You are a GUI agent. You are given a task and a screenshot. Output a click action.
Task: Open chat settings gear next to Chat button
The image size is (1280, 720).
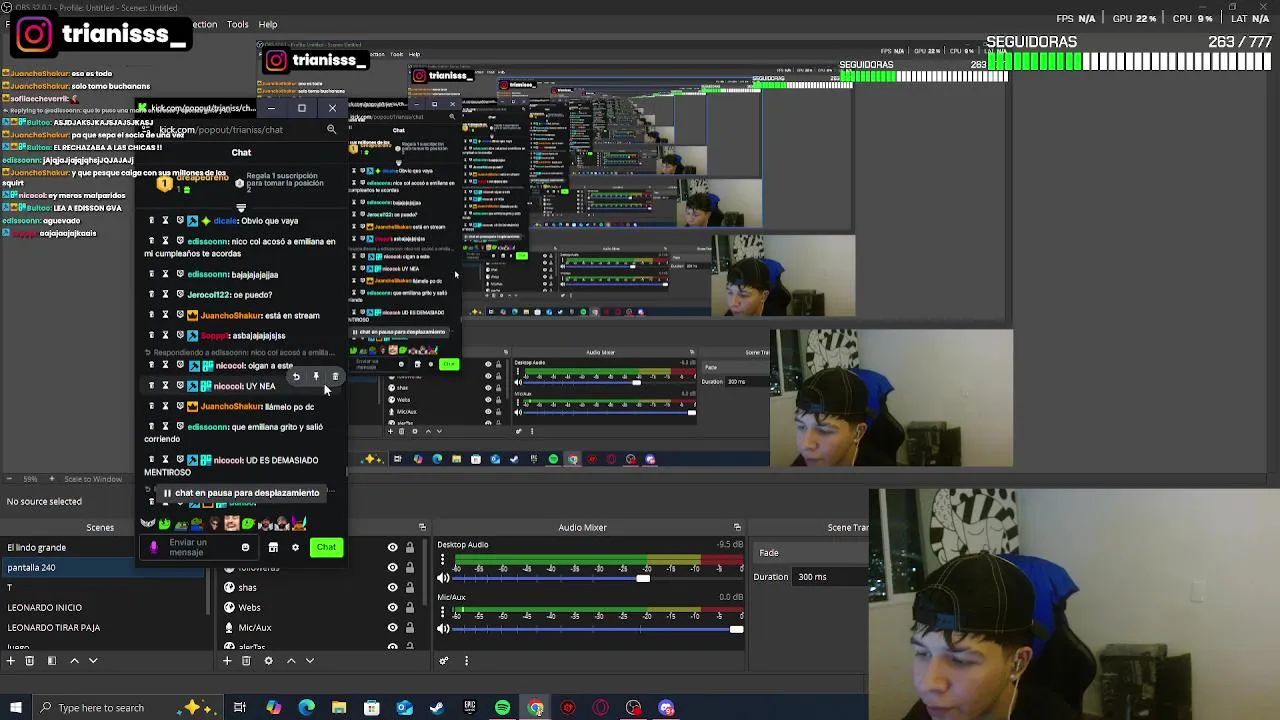pyautogui.click(x=295, y=547)
